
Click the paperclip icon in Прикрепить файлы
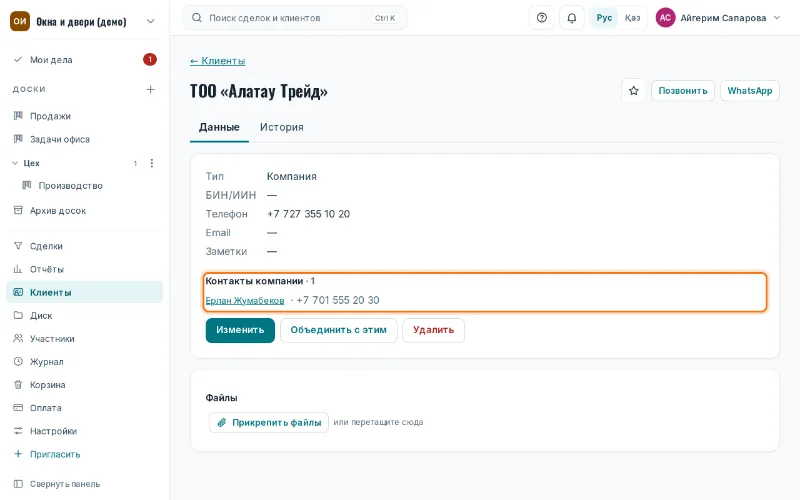pyautogui.click(x=221, y=422)
